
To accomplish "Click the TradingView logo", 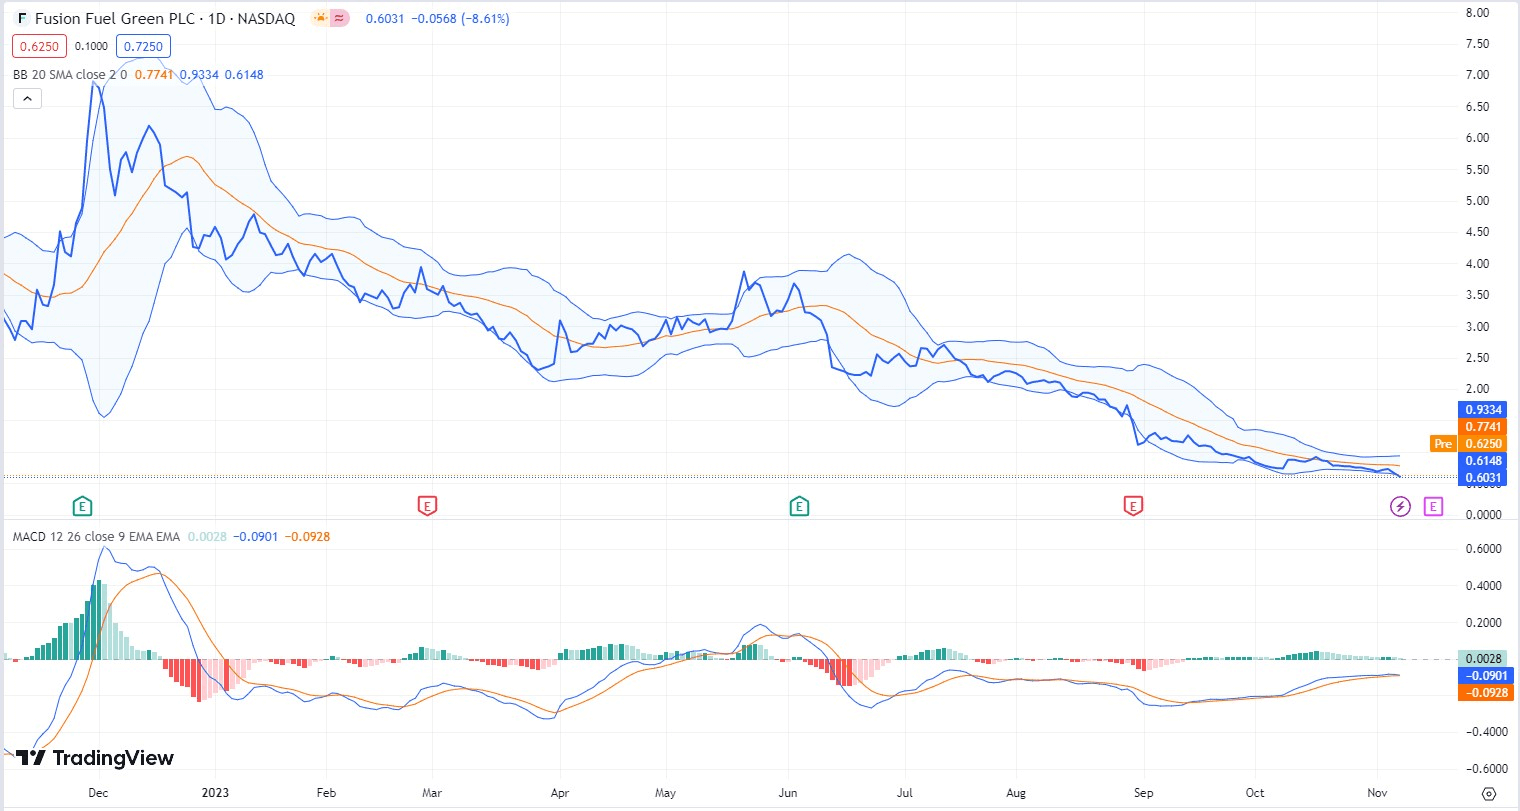I will click(95, 758).
